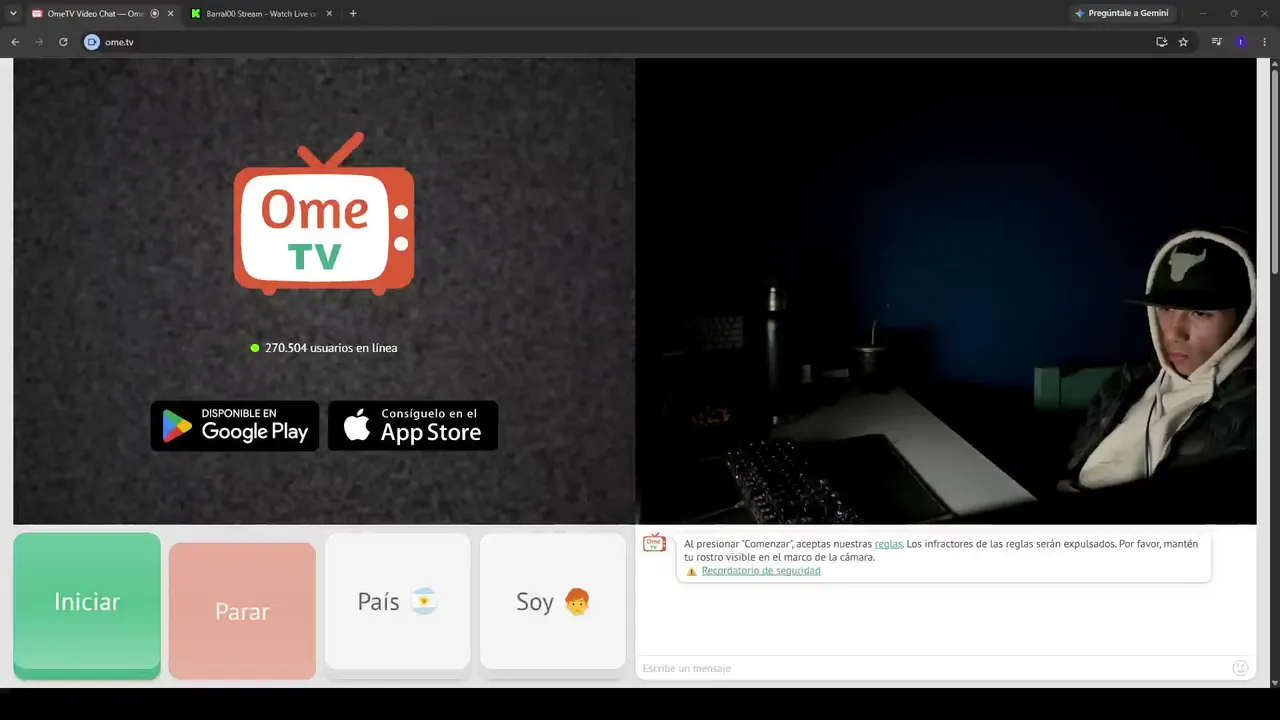Click the red Parar button

[x=242, y=610]
